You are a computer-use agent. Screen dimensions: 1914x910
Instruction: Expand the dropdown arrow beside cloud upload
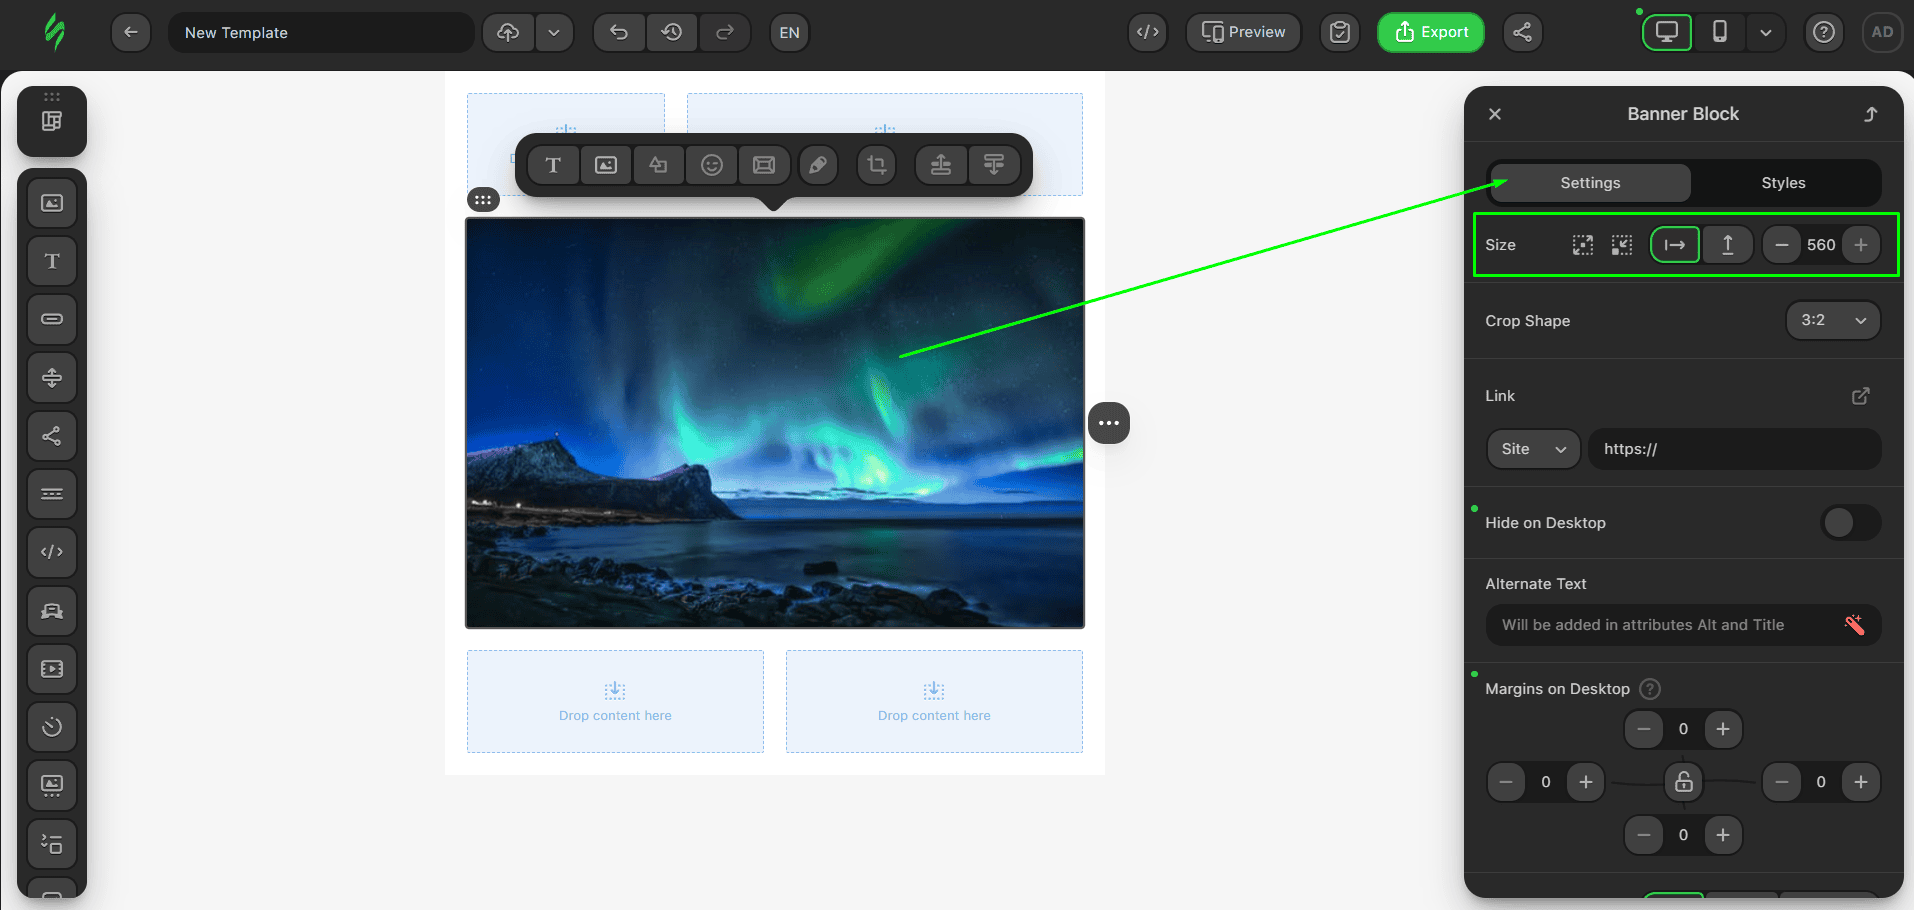554,32
